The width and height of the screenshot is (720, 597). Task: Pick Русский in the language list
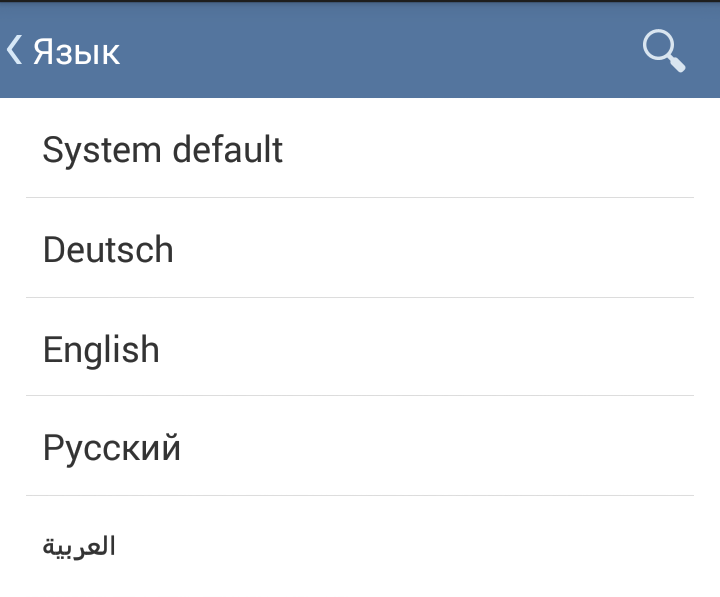(112, 448)
